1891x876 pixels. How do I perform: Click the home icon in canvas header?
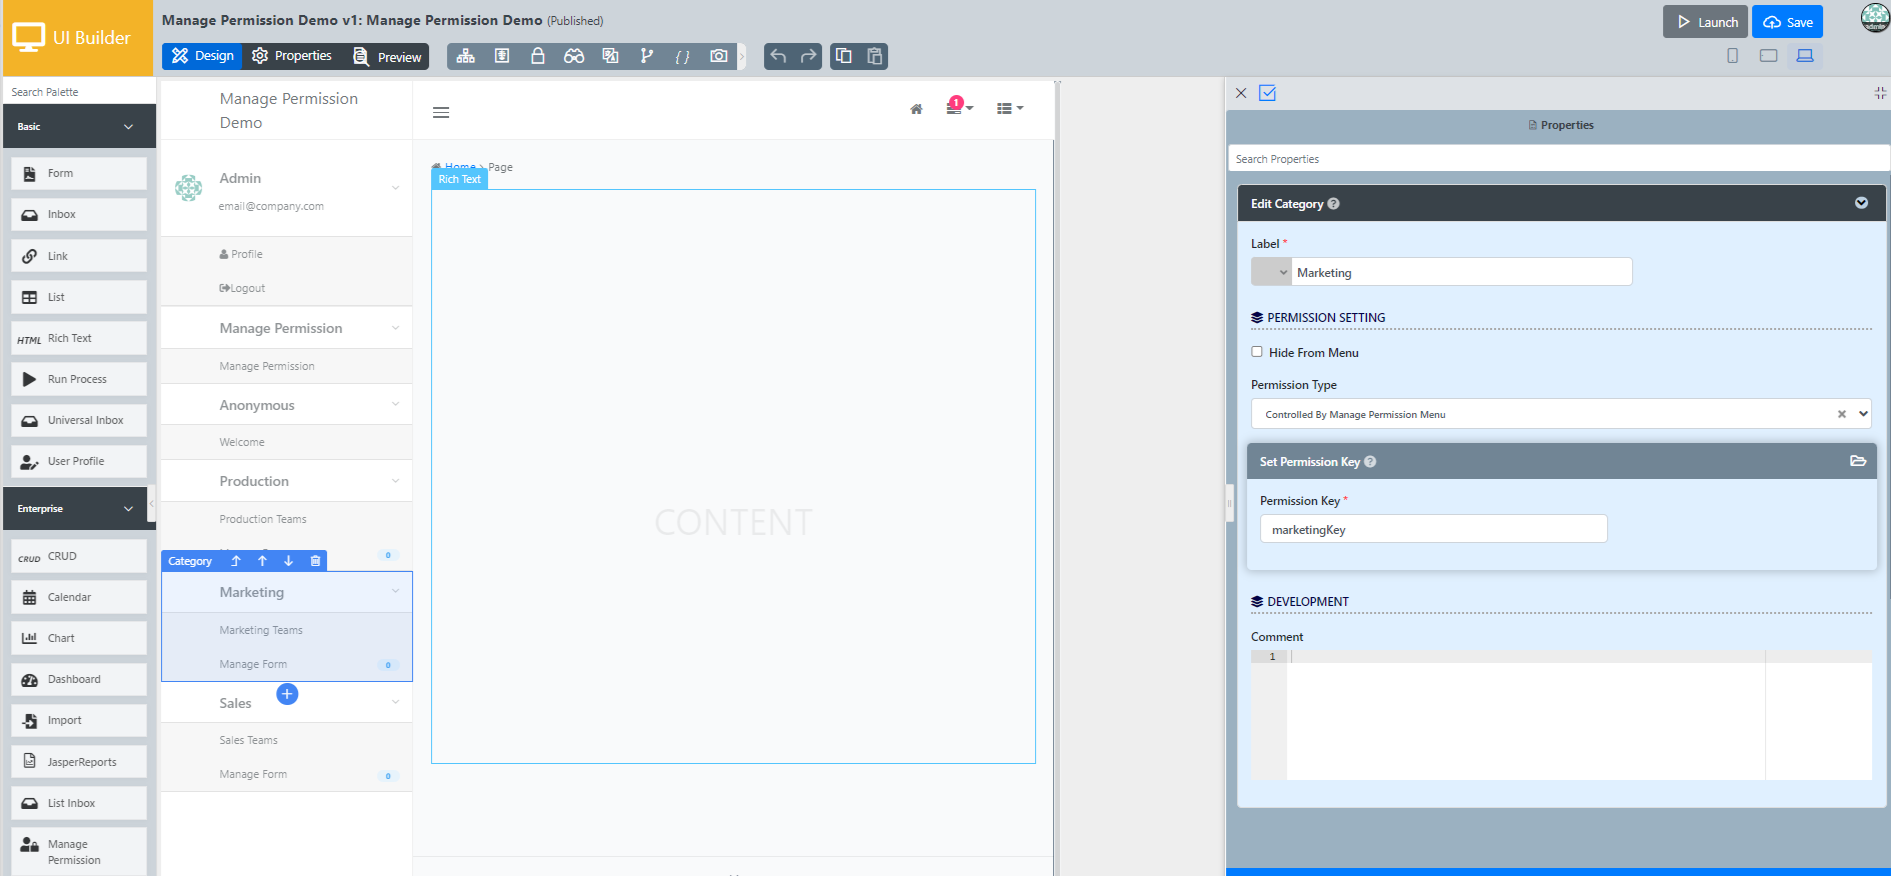click(x=916, y=109)
